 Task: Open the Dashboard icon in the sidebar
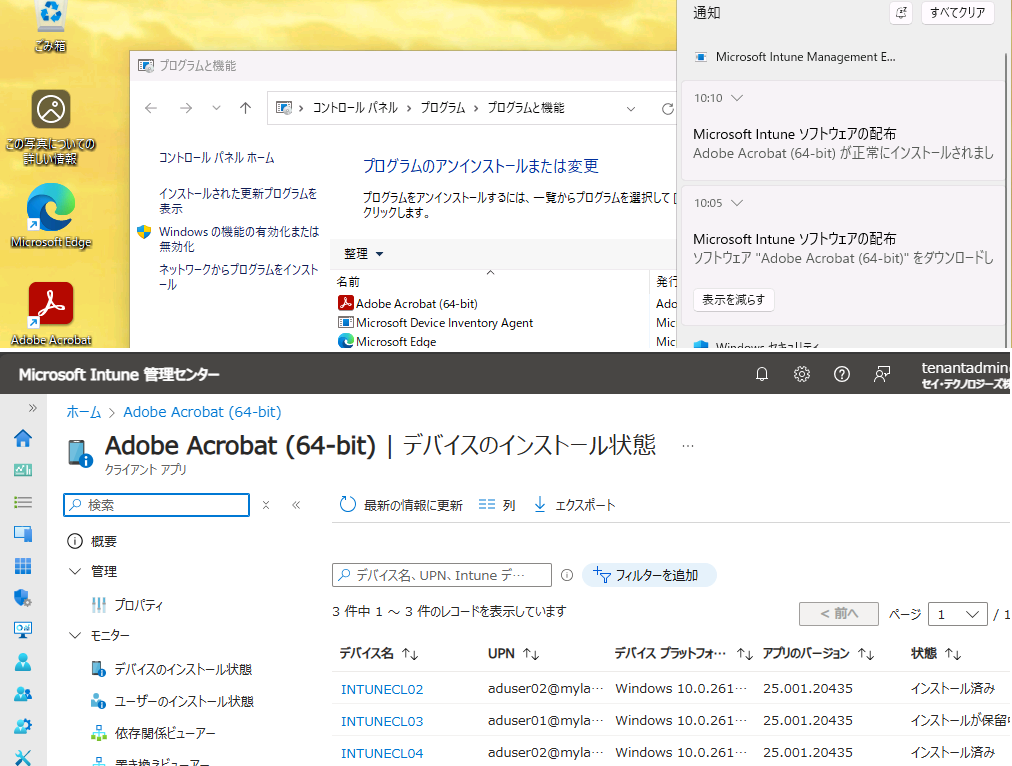21,470
